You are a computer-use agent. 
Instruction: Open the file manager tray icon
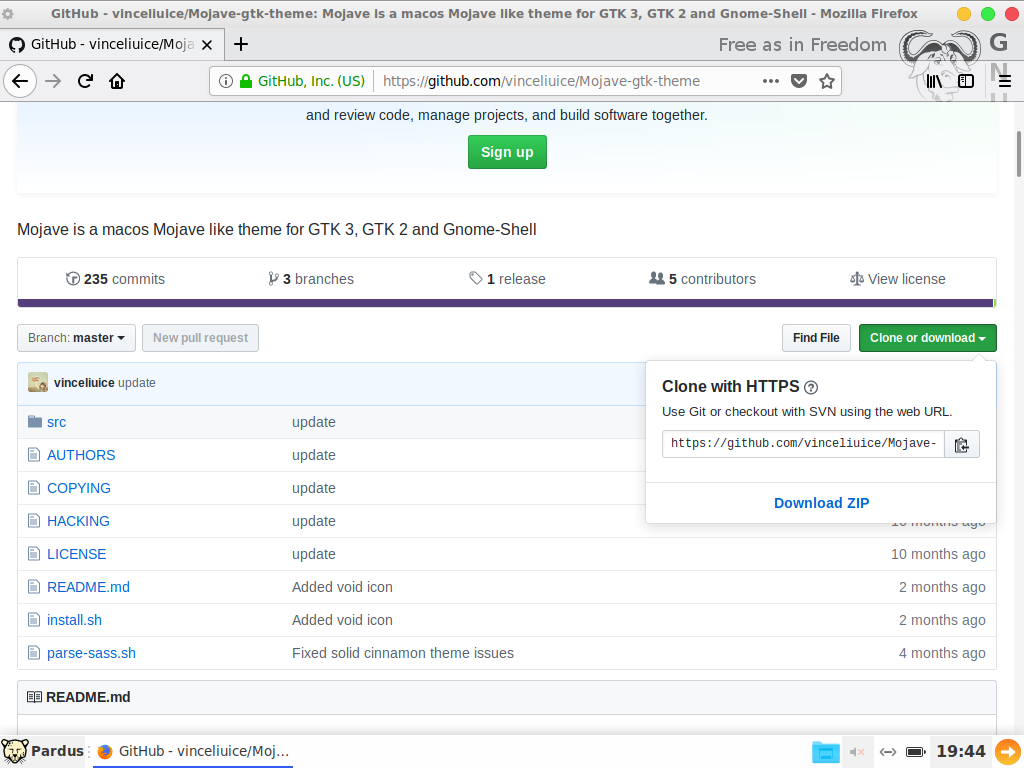(825, 752)
